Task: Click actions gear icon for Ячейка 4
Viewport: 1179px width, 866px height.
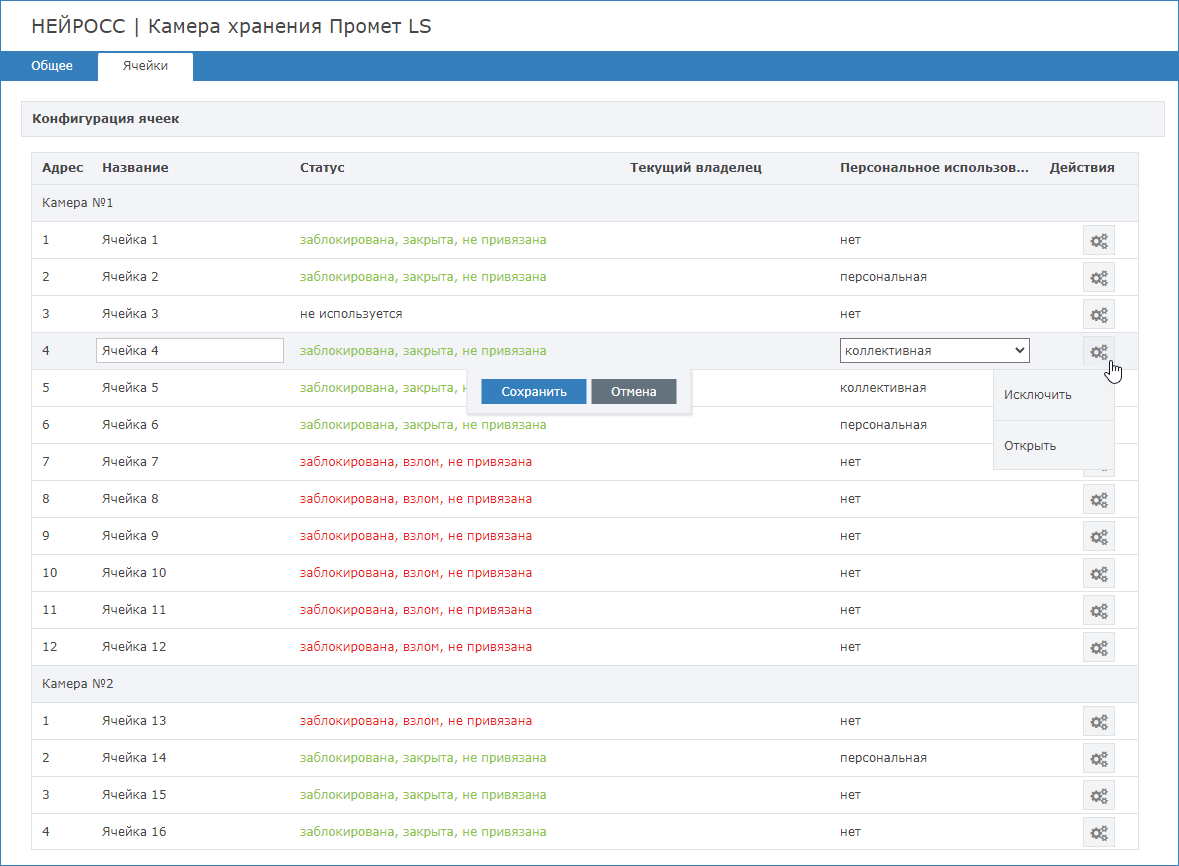Action: pyautogui.click(x=1098, y=351)
